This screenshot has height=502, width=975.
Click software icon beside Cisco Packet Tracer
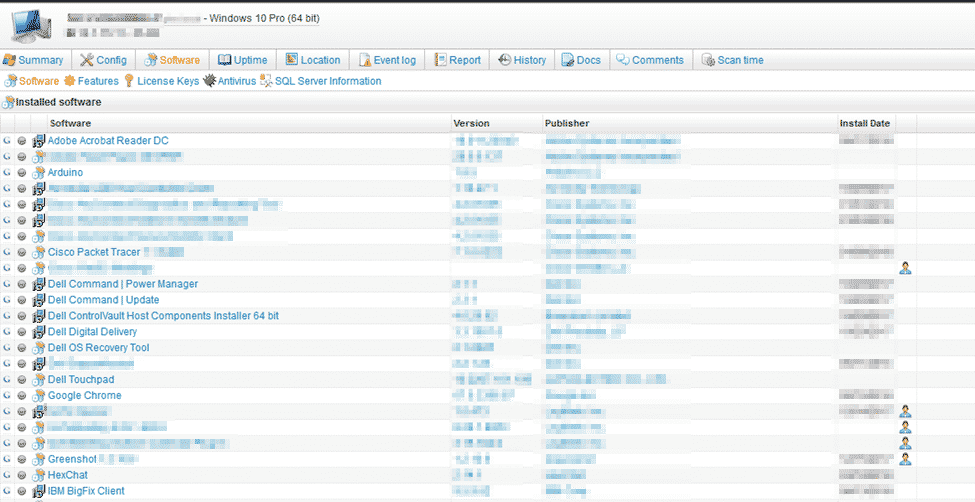coord(39,253)
